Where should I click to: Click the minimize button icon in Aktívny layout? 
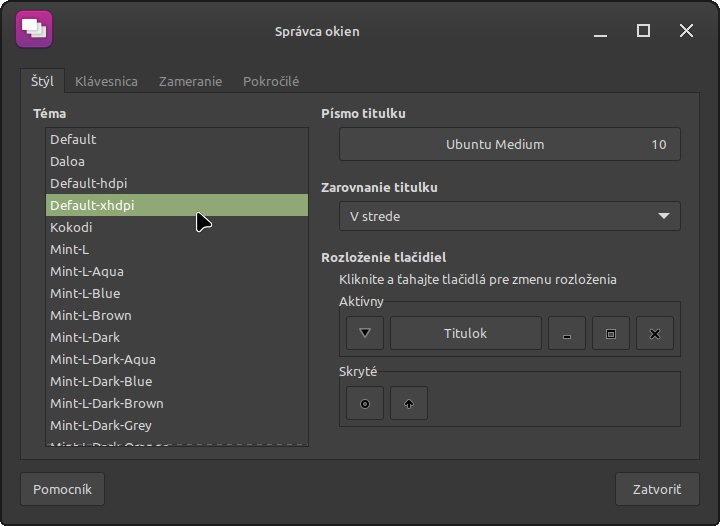(567, 333)
